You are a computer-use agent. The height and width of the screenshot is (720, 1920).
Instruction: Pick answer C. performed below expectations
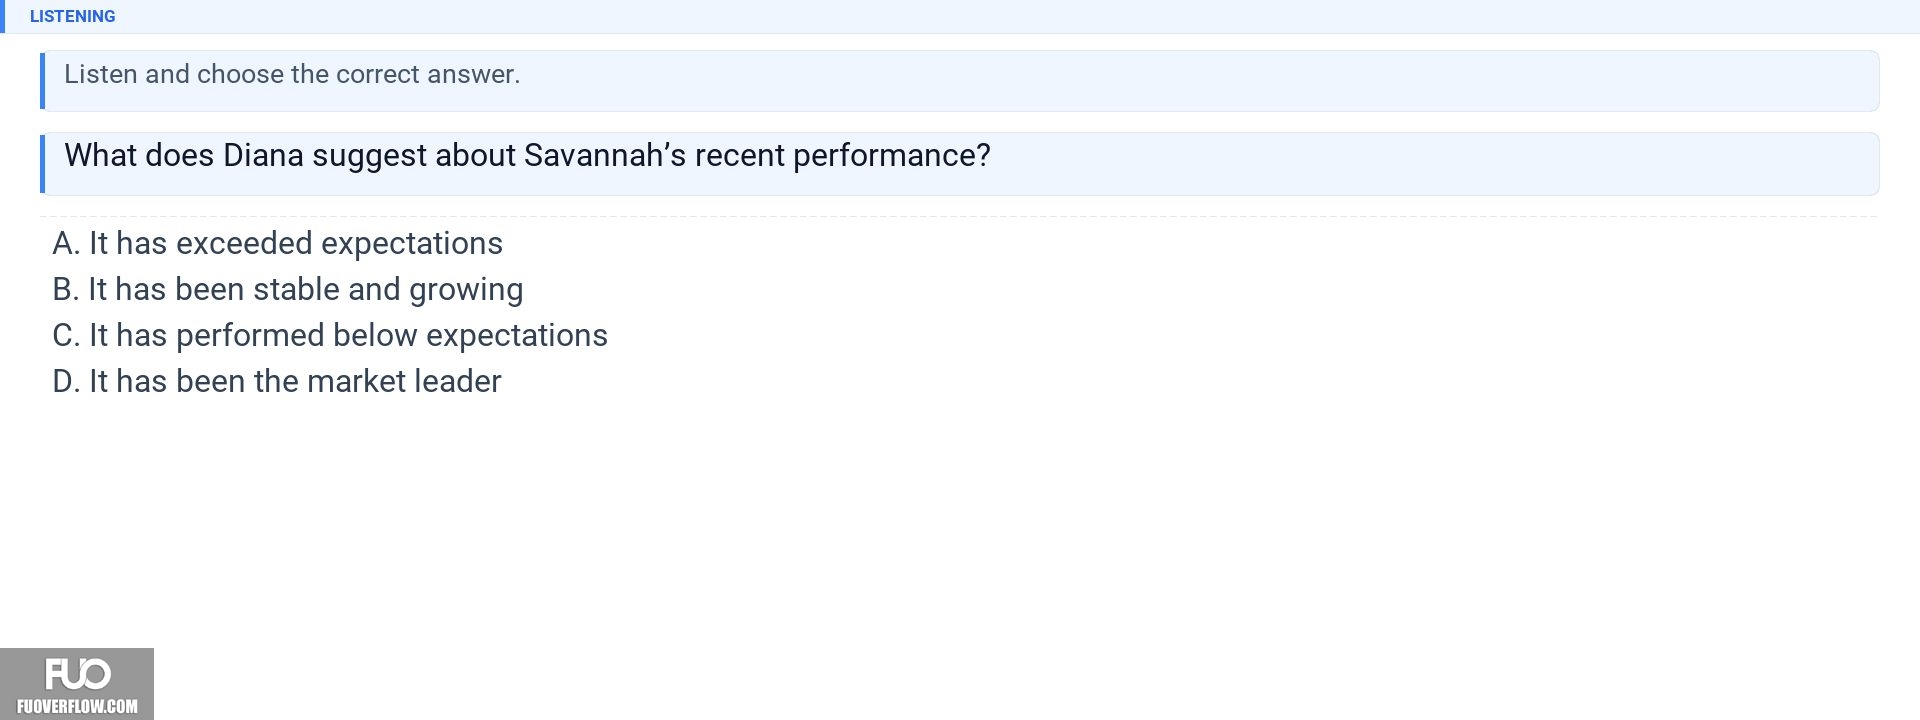tap(329, 335)
